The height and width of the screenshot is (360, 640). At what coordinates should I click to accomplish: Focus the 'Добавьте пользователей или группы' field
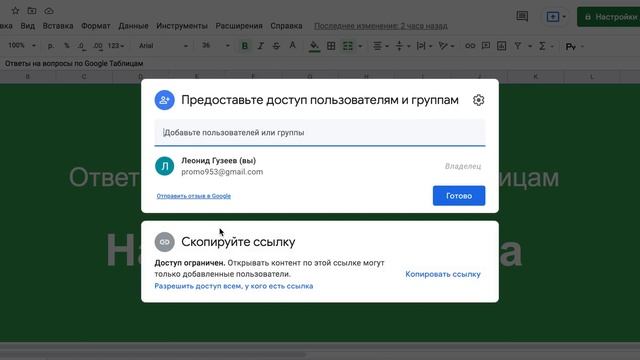pyautogui.click(x=320, y=133)
